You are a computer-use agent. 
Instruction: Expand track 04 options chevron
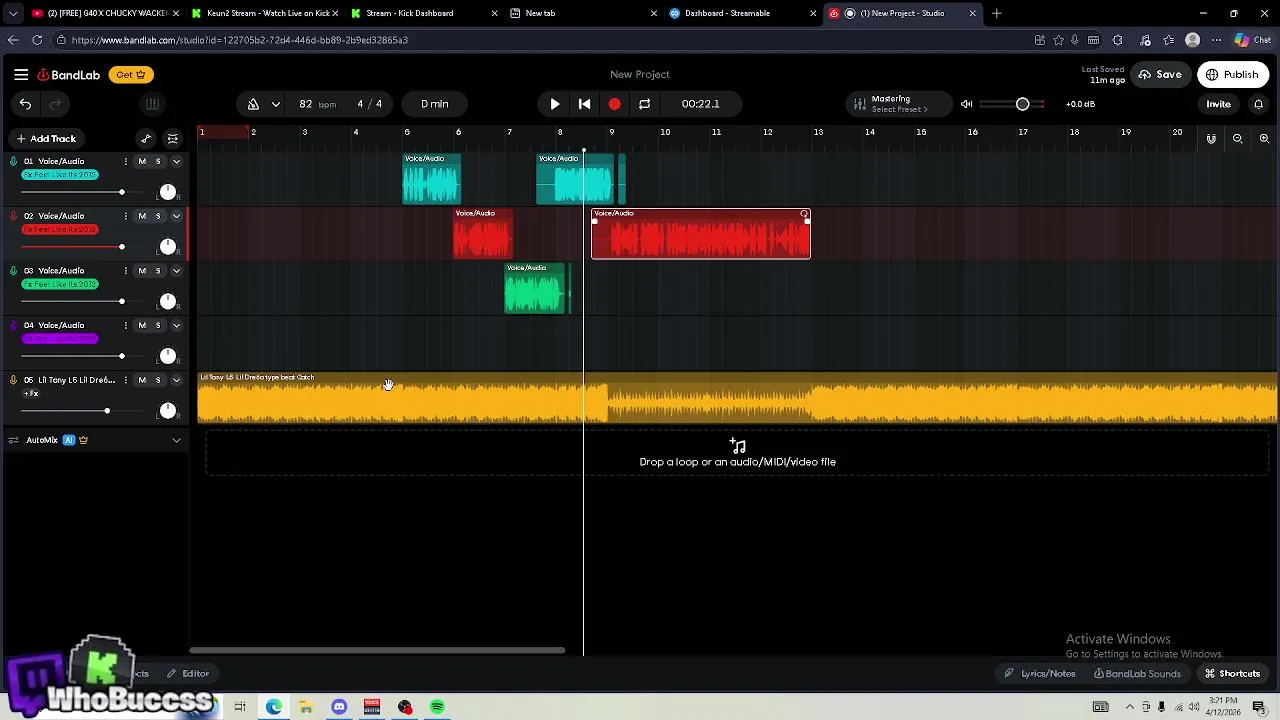tap(176, 325)
